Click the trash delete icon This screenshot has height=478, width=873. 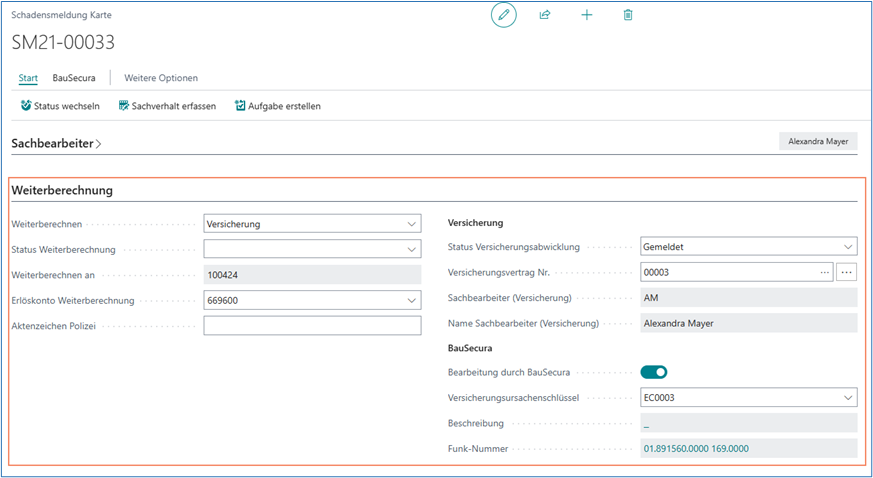[628, 15]
